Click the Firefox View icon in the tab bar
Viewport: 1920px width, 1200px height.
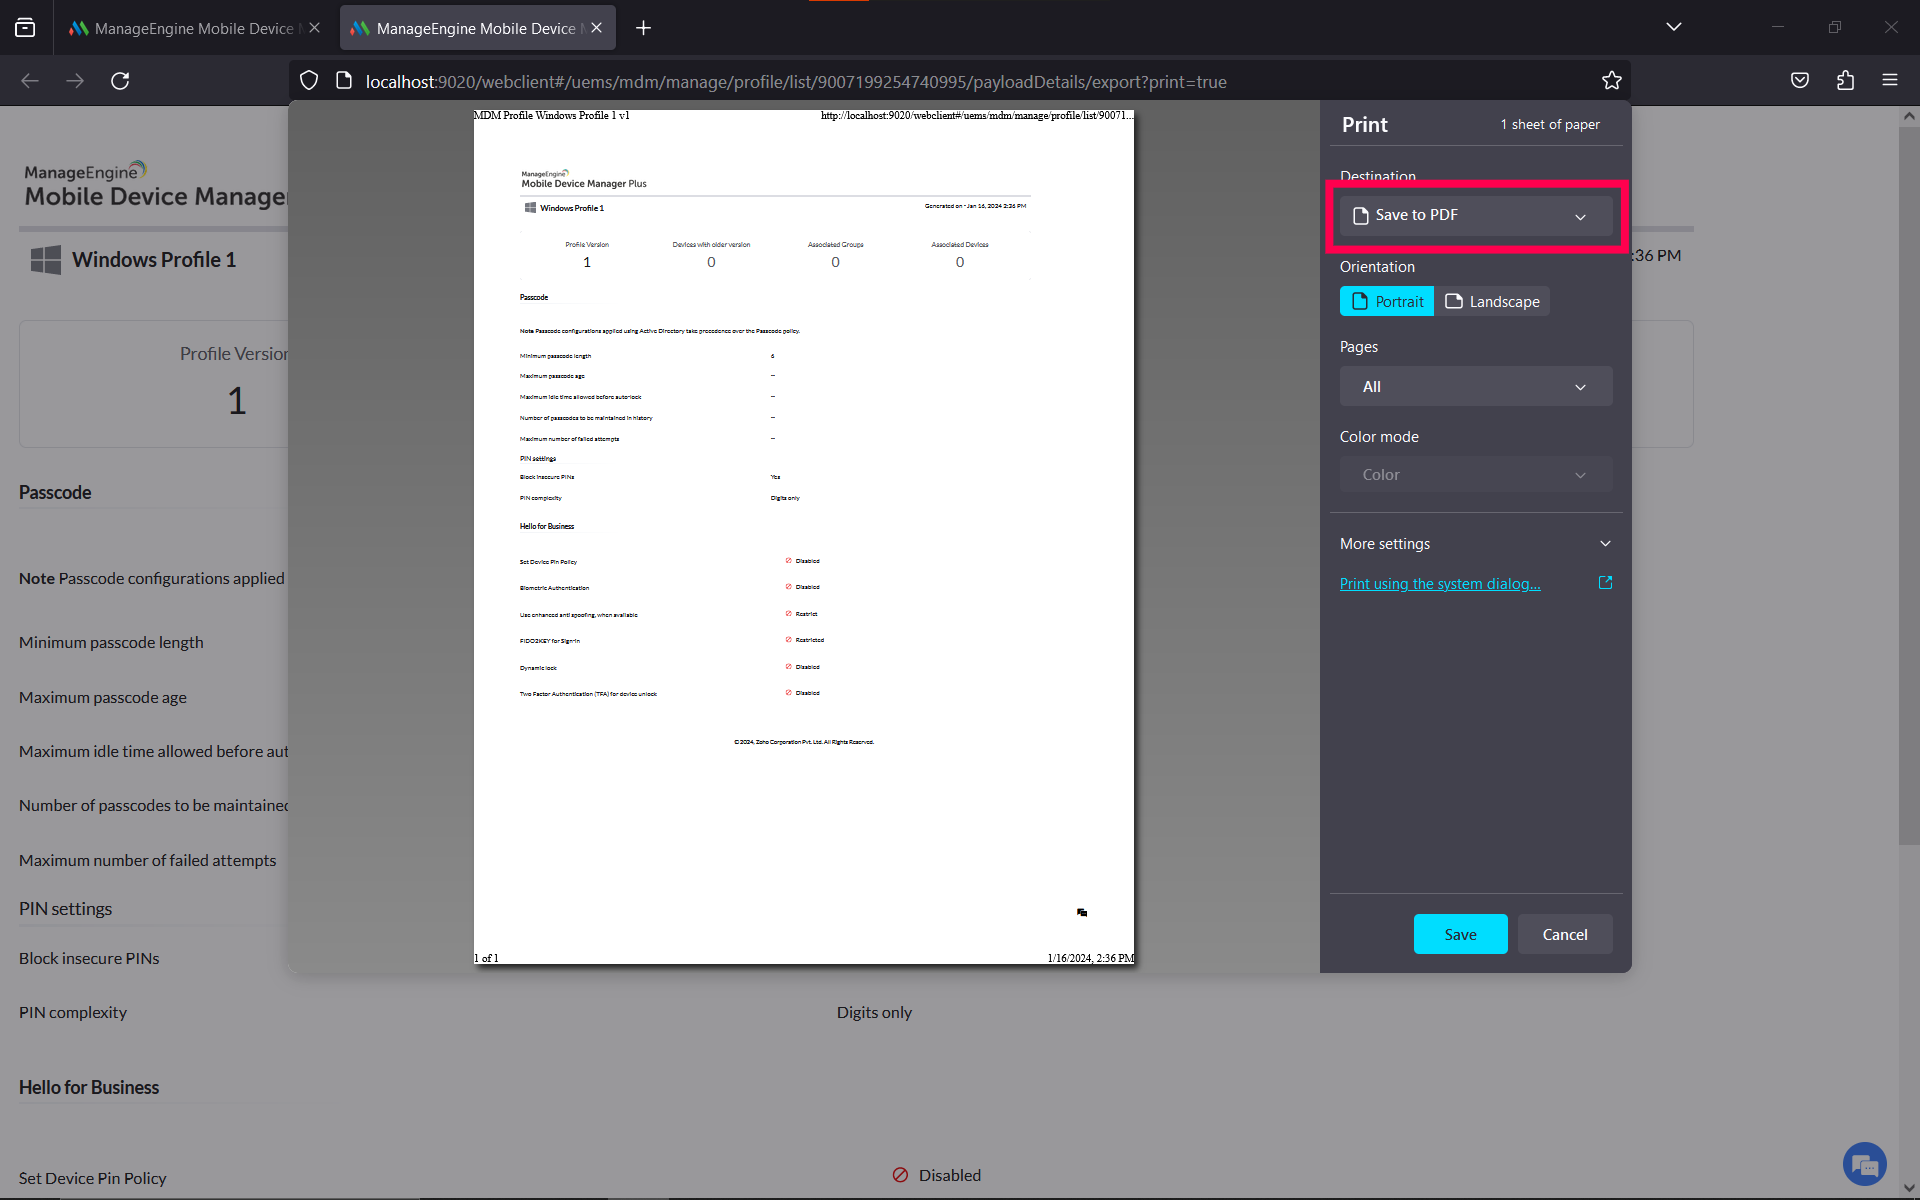click(25, 28)
